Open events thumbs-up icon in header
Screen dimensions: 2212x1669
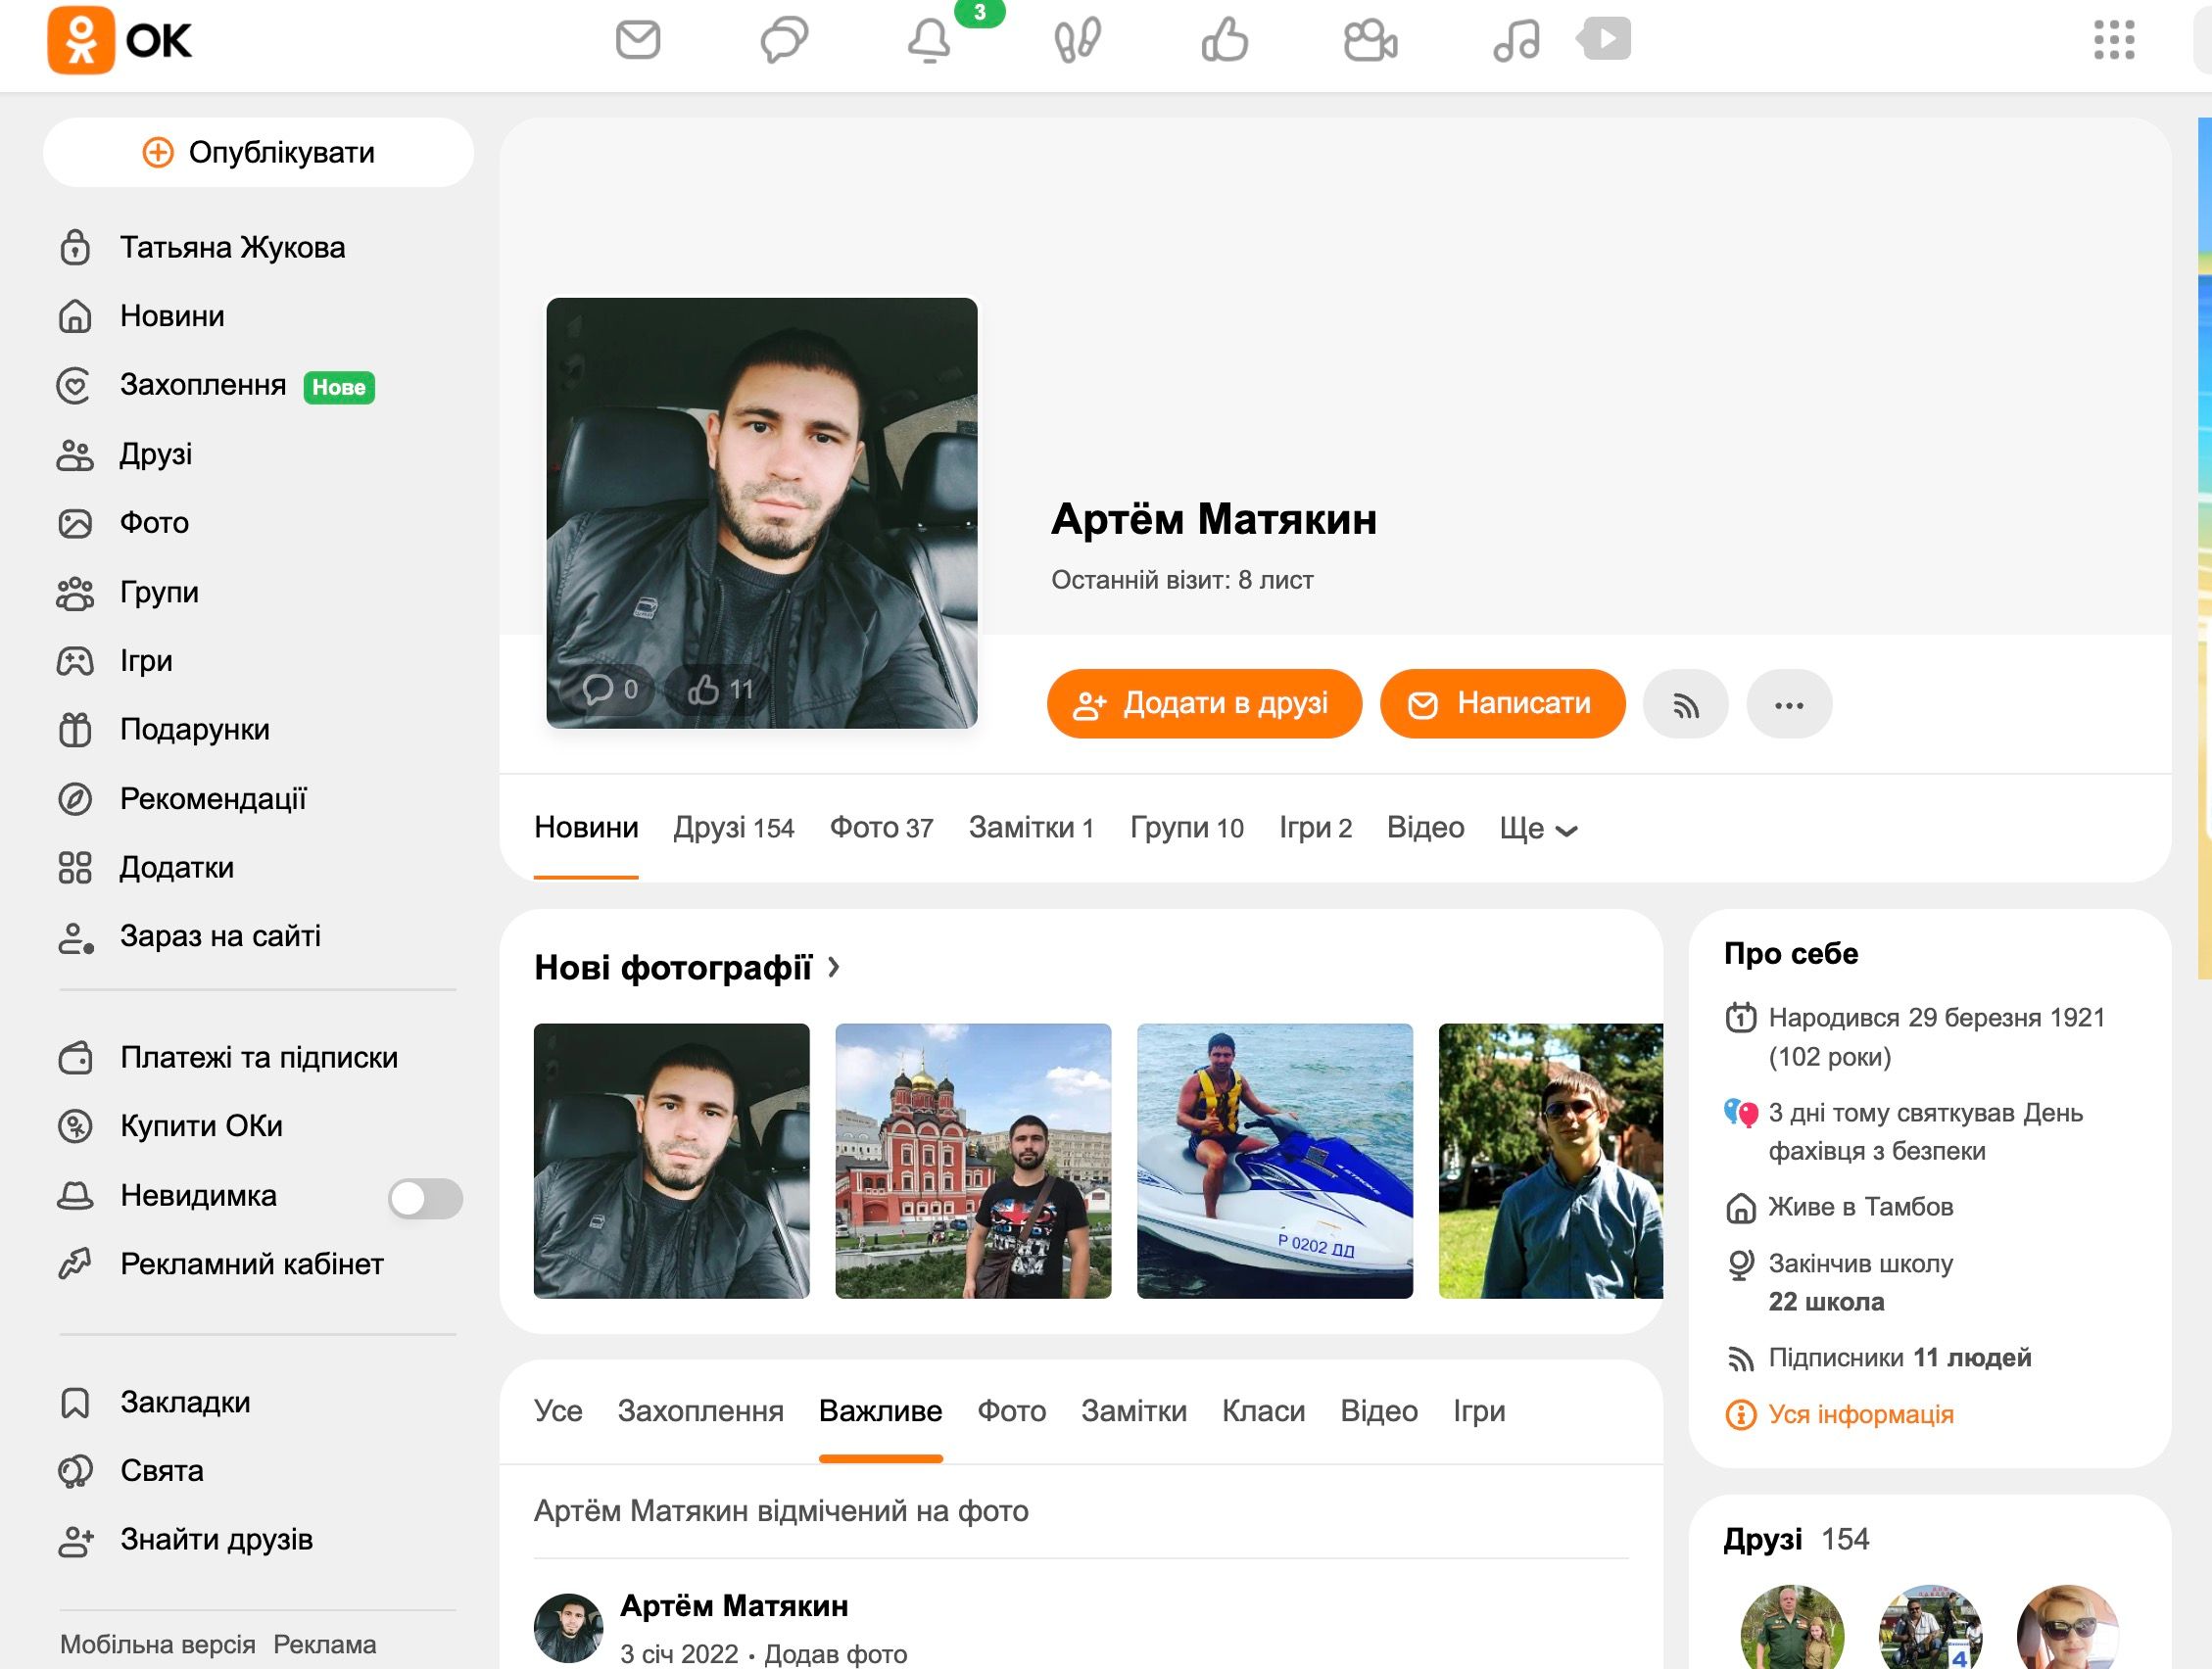click(x=1224, y=41)
